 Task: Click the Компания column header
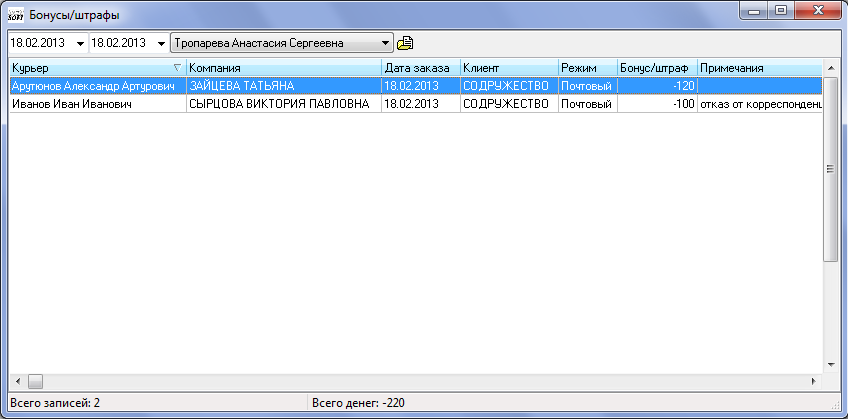tap(284, 68)
